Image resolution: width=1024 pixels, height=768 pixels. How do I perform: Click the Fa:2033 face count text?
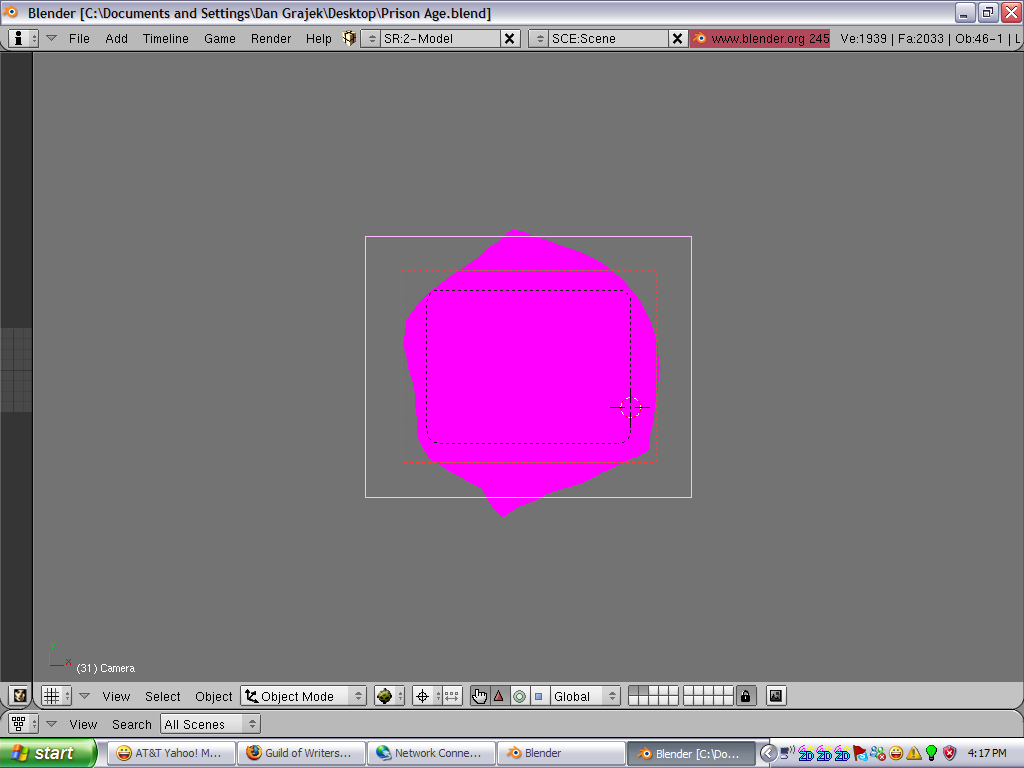coord(921,39)
